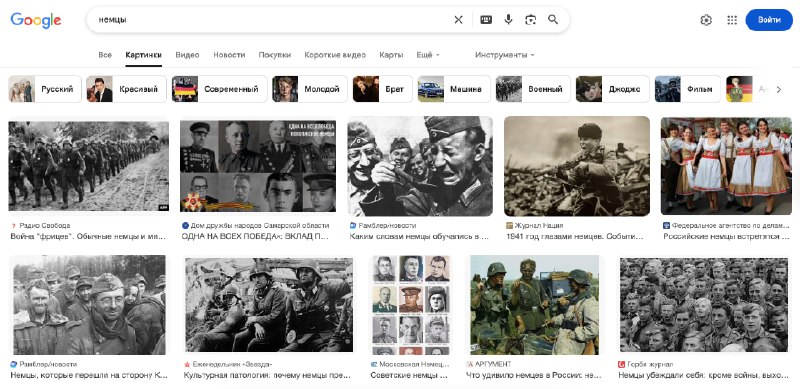Click the magnifying glass search icon

click(x=553, y=20)
